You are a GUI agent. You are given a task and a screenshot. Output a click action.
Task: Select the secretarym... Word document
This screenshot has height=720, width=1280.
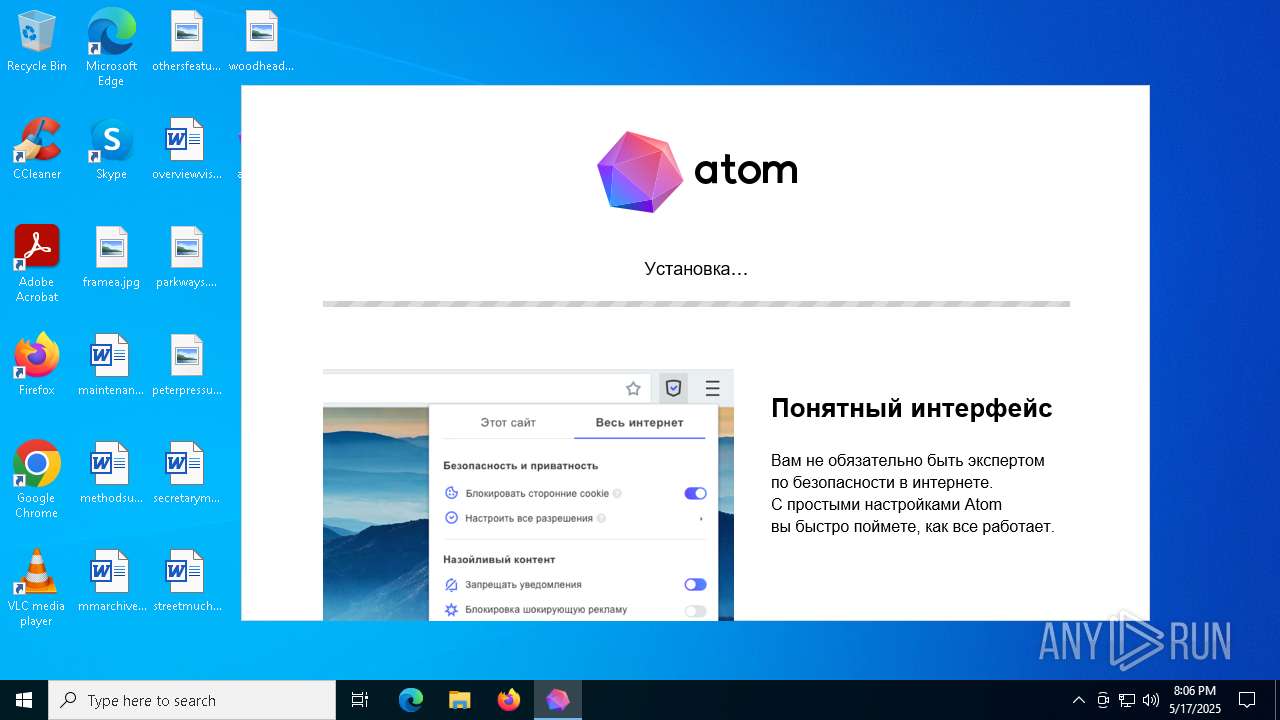pos(186,474)
